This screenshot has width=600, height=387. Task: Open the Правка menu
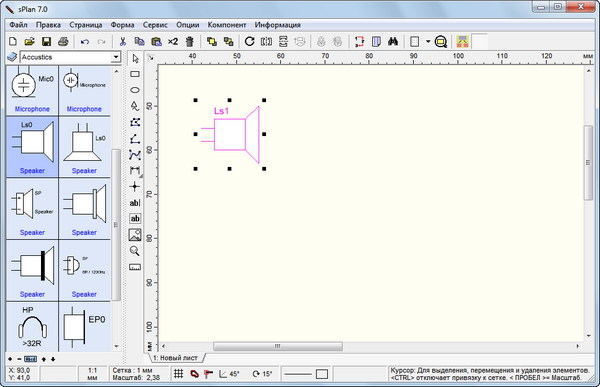(x=48, y=25)
